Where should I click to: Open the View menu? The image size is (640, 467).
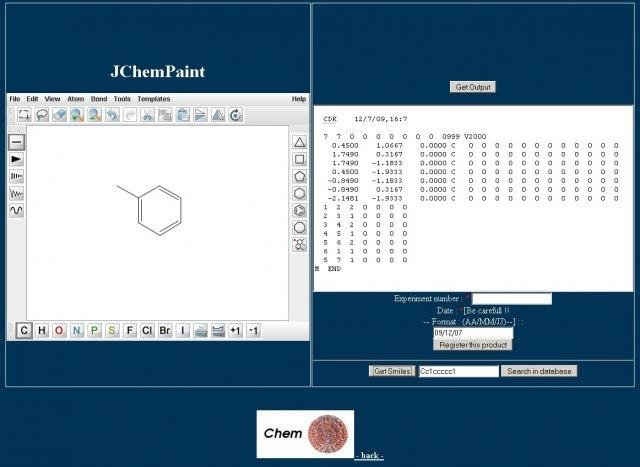click(53, 99)
